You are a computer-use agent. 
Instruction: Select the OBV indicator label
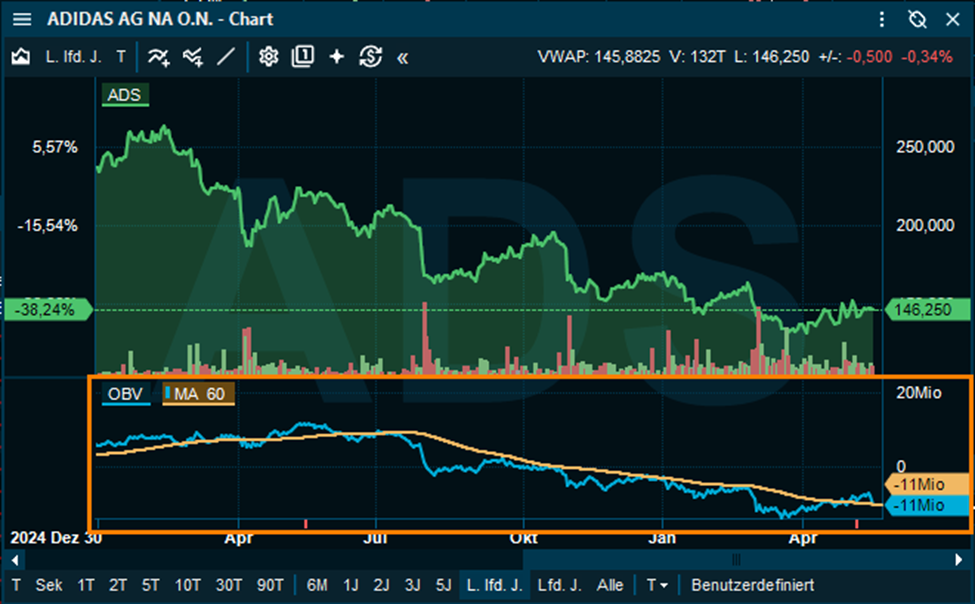pyautogui.click(x=125, y=394)
